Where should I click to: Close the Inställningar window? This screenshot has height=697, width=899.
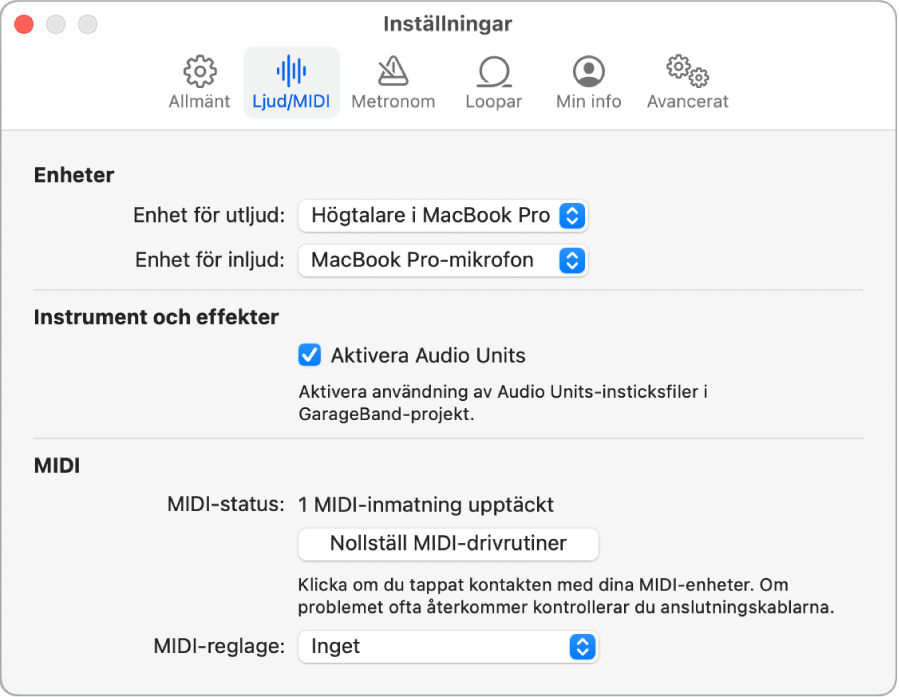23,23
